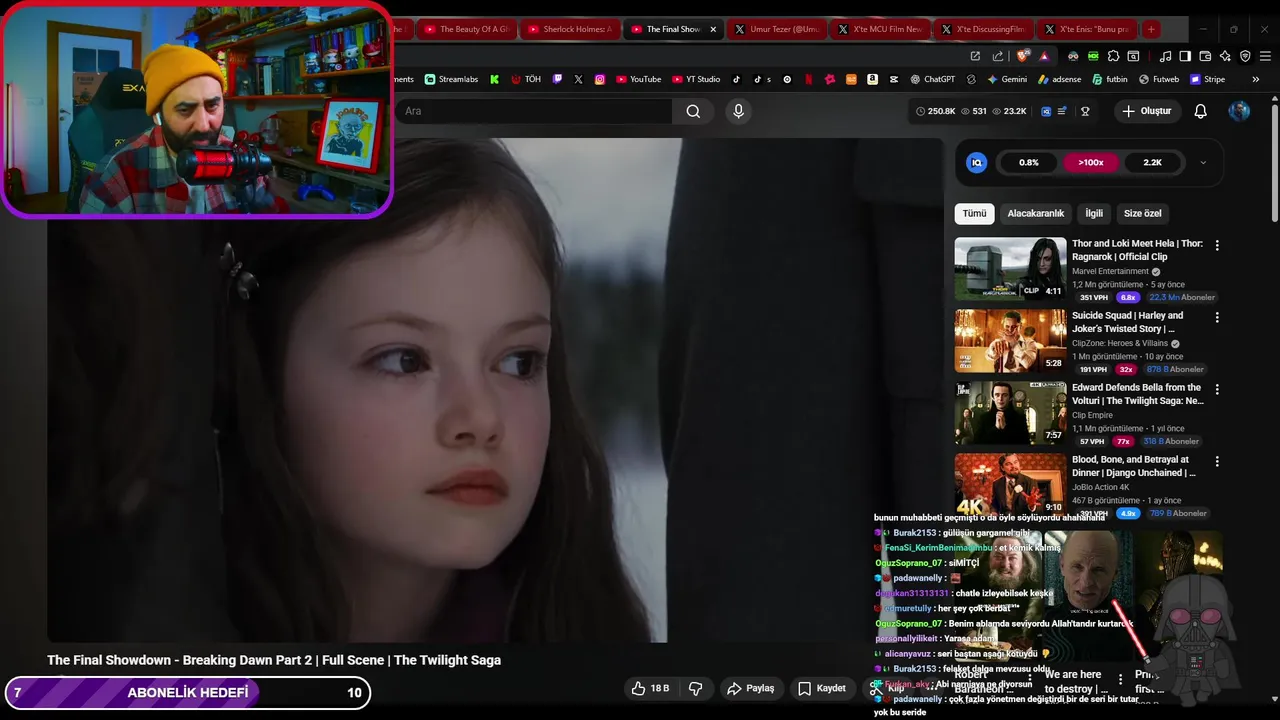Open the futbin bookmark

(1109, 79)
